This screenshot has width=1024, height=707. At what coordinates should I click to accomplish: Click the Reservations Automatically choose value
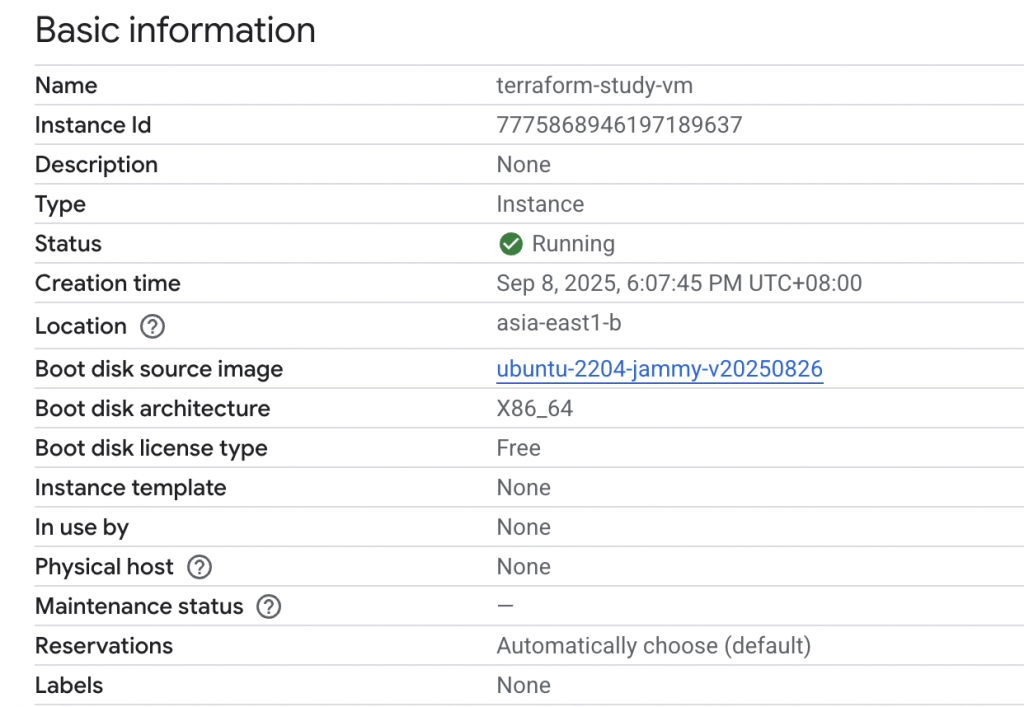tap(653, 646)
